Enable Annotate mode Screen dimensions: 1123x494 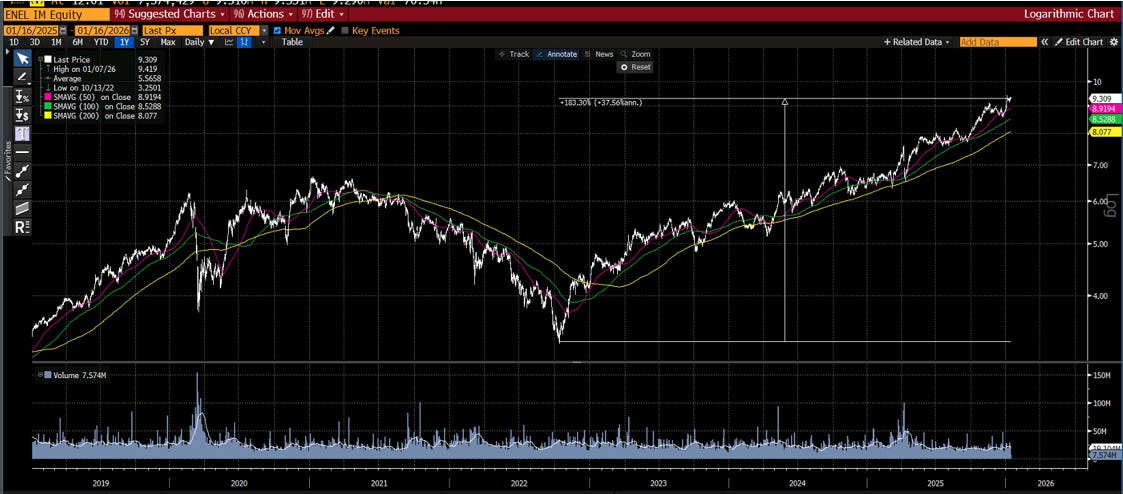(556, 54)
